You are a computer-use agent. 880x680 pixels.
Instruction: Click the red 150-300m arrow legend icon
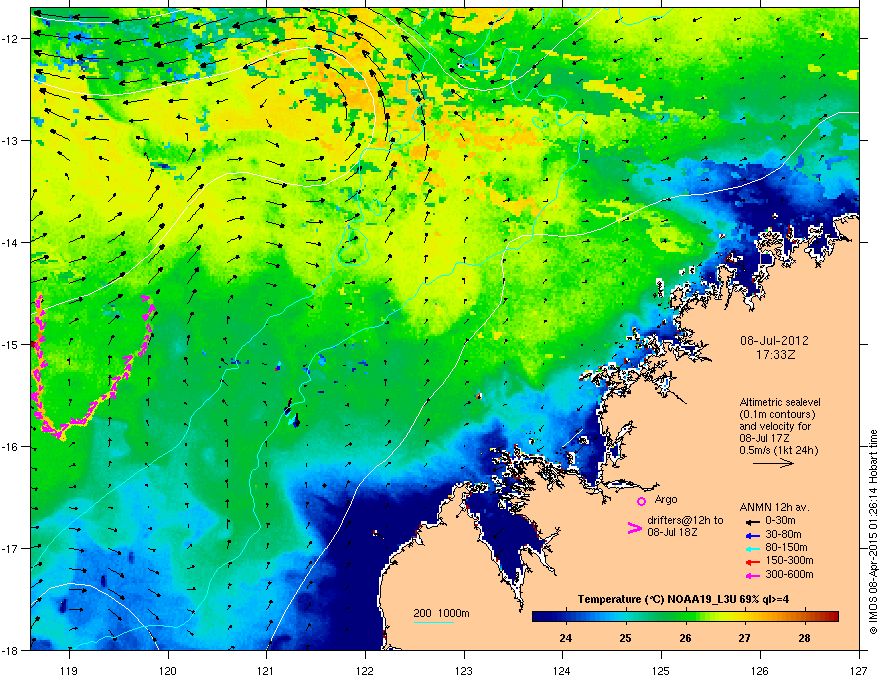click(753, 562)
